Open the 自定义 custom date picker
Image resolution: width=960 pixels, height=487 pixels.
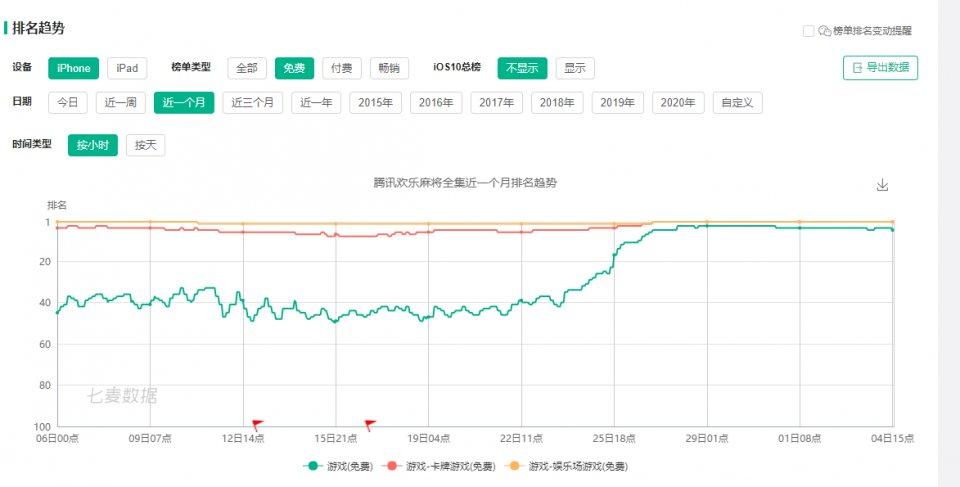pos(738,103)
